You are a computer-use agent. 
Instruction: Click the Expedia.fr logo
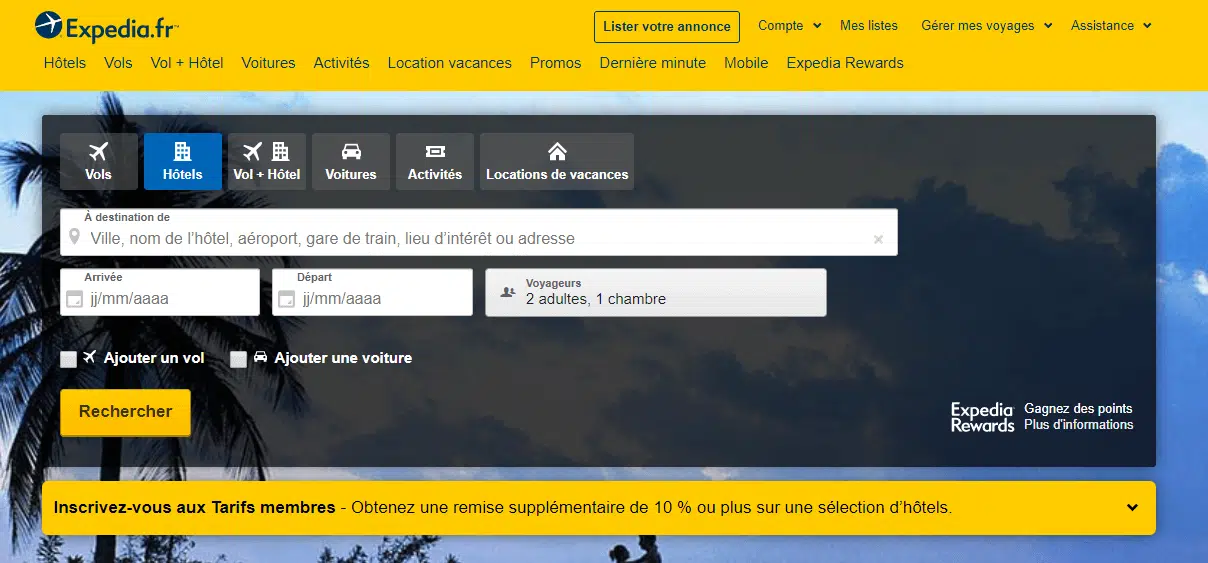107,26
